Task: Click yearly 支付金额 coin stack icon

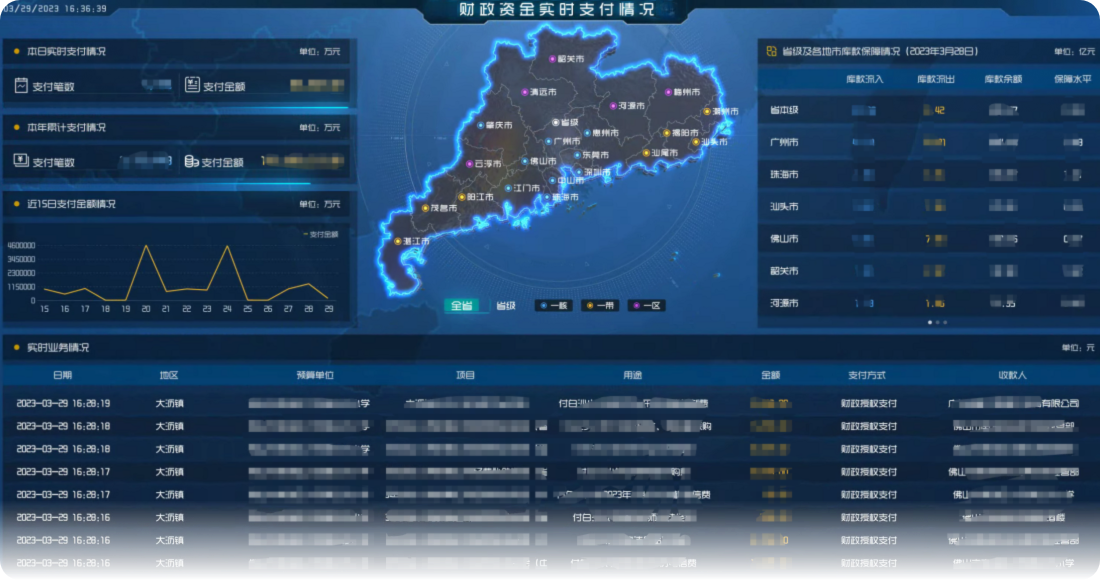Action: pyautogui.click(x=190, y=161)
